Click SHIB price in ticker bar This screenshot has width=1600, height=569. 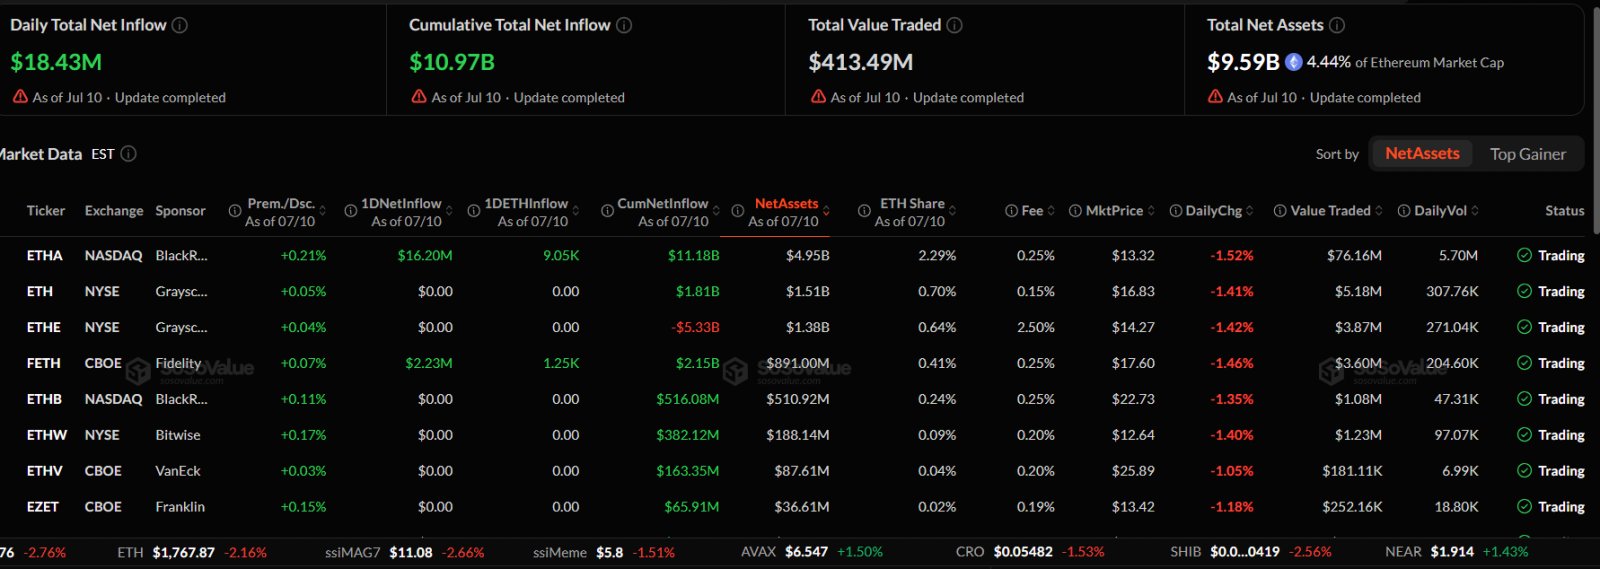click(1245, 552)
